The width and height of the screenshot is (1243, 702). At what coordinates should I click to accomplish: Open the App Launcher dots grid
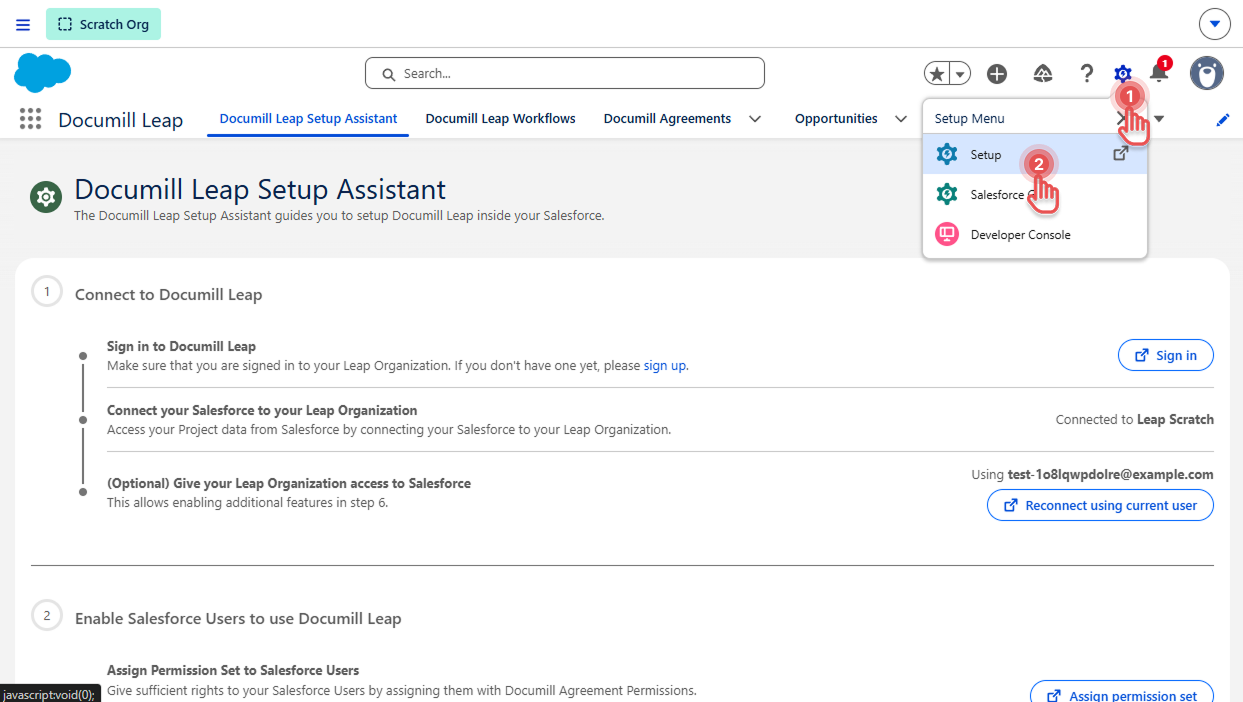tap(31, 119)
